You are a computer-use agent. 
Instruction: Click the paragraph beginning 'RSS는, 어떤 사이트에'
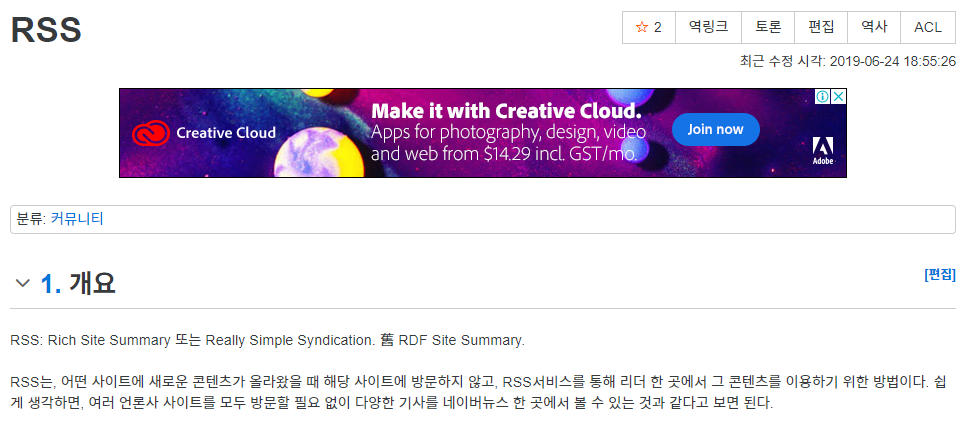click(479, 392)
